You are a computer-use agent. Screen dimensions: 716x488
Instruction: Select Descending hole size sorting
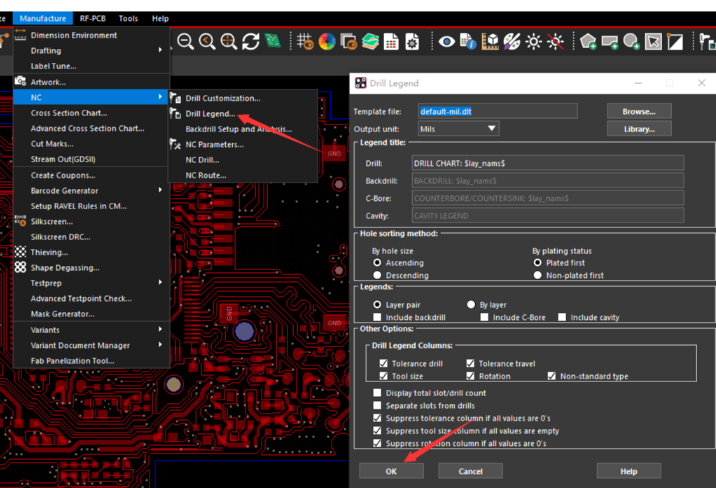(377, 275)
